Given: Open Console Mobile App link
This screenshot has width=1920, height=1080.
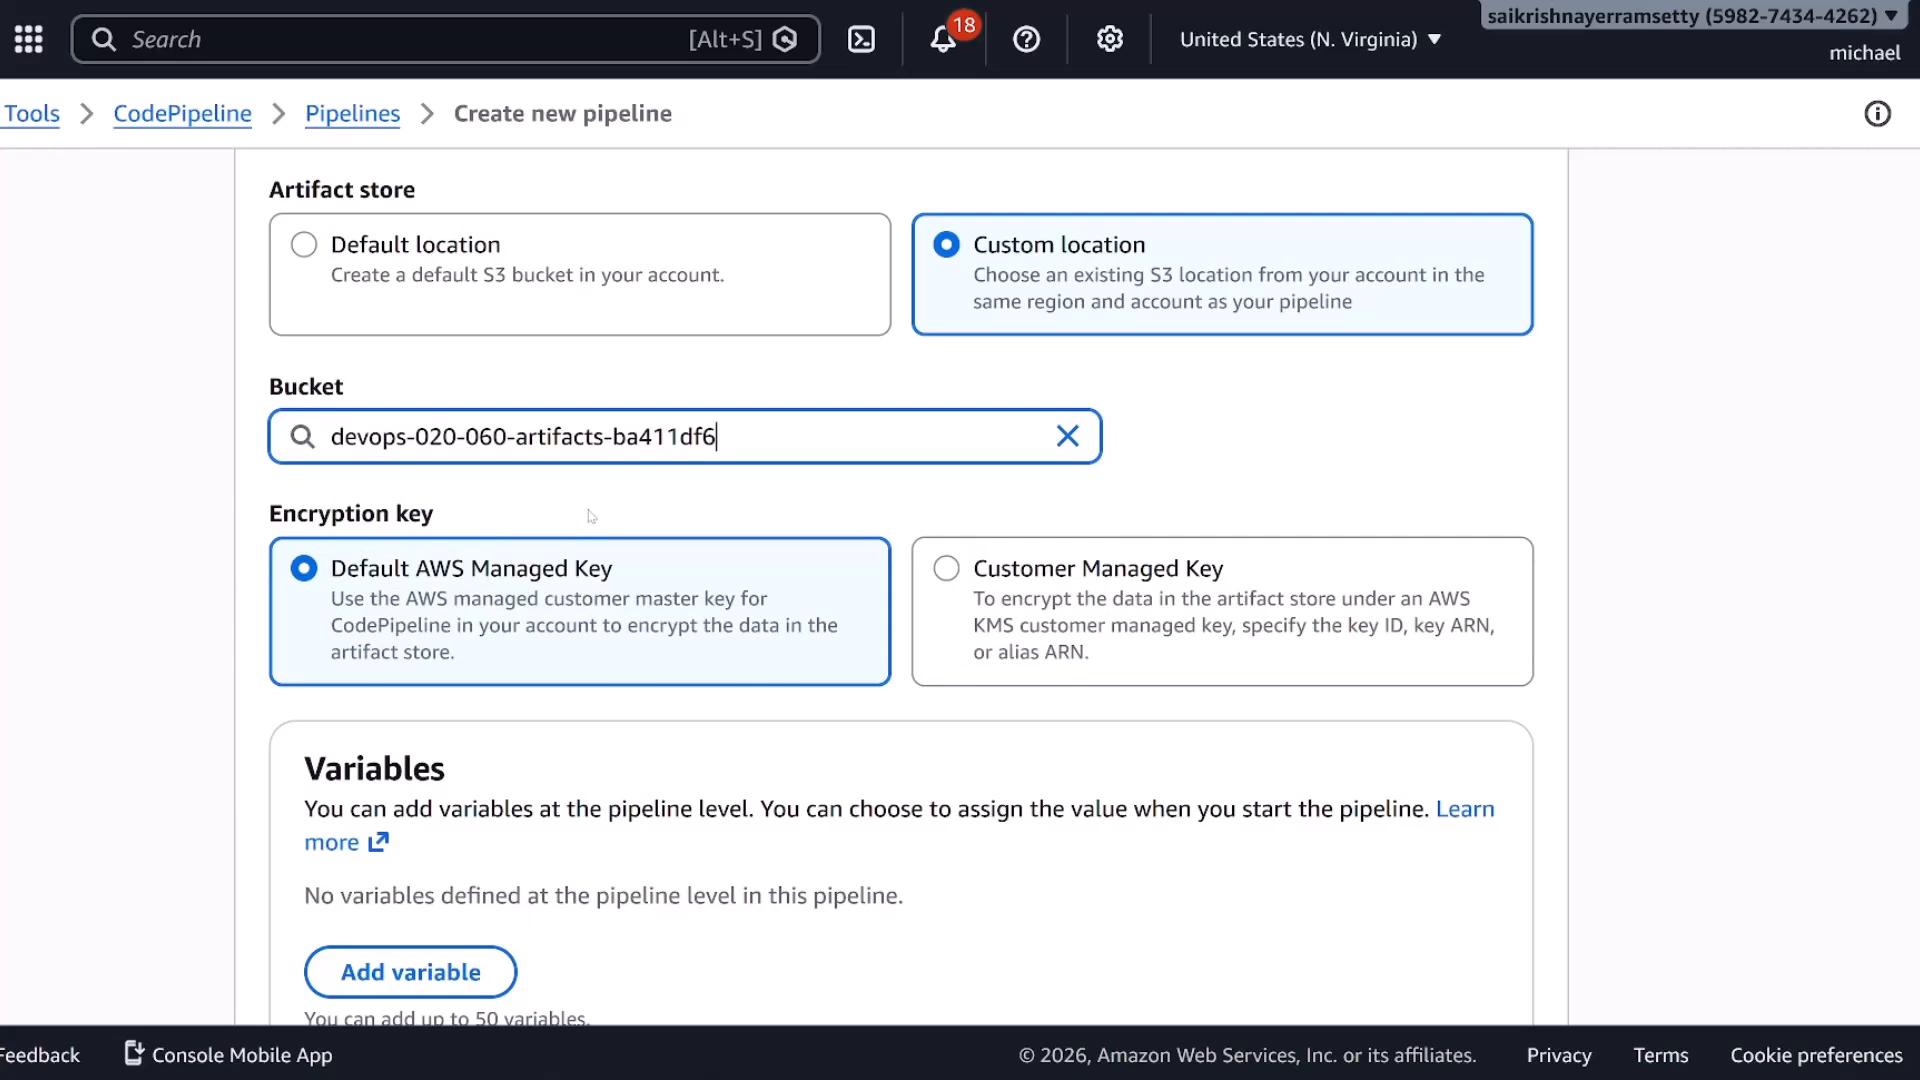Looking at the screenshot, I should (x=241, y=1055).
